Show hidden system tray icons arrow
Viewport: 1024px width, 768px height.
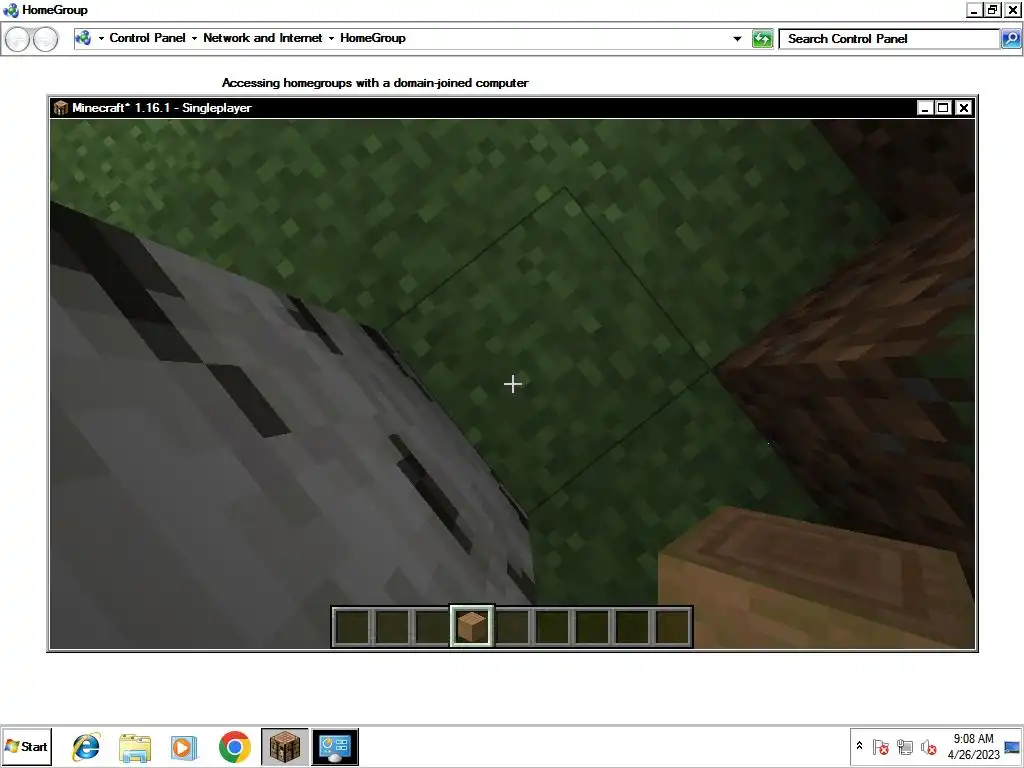pos(859,746)
